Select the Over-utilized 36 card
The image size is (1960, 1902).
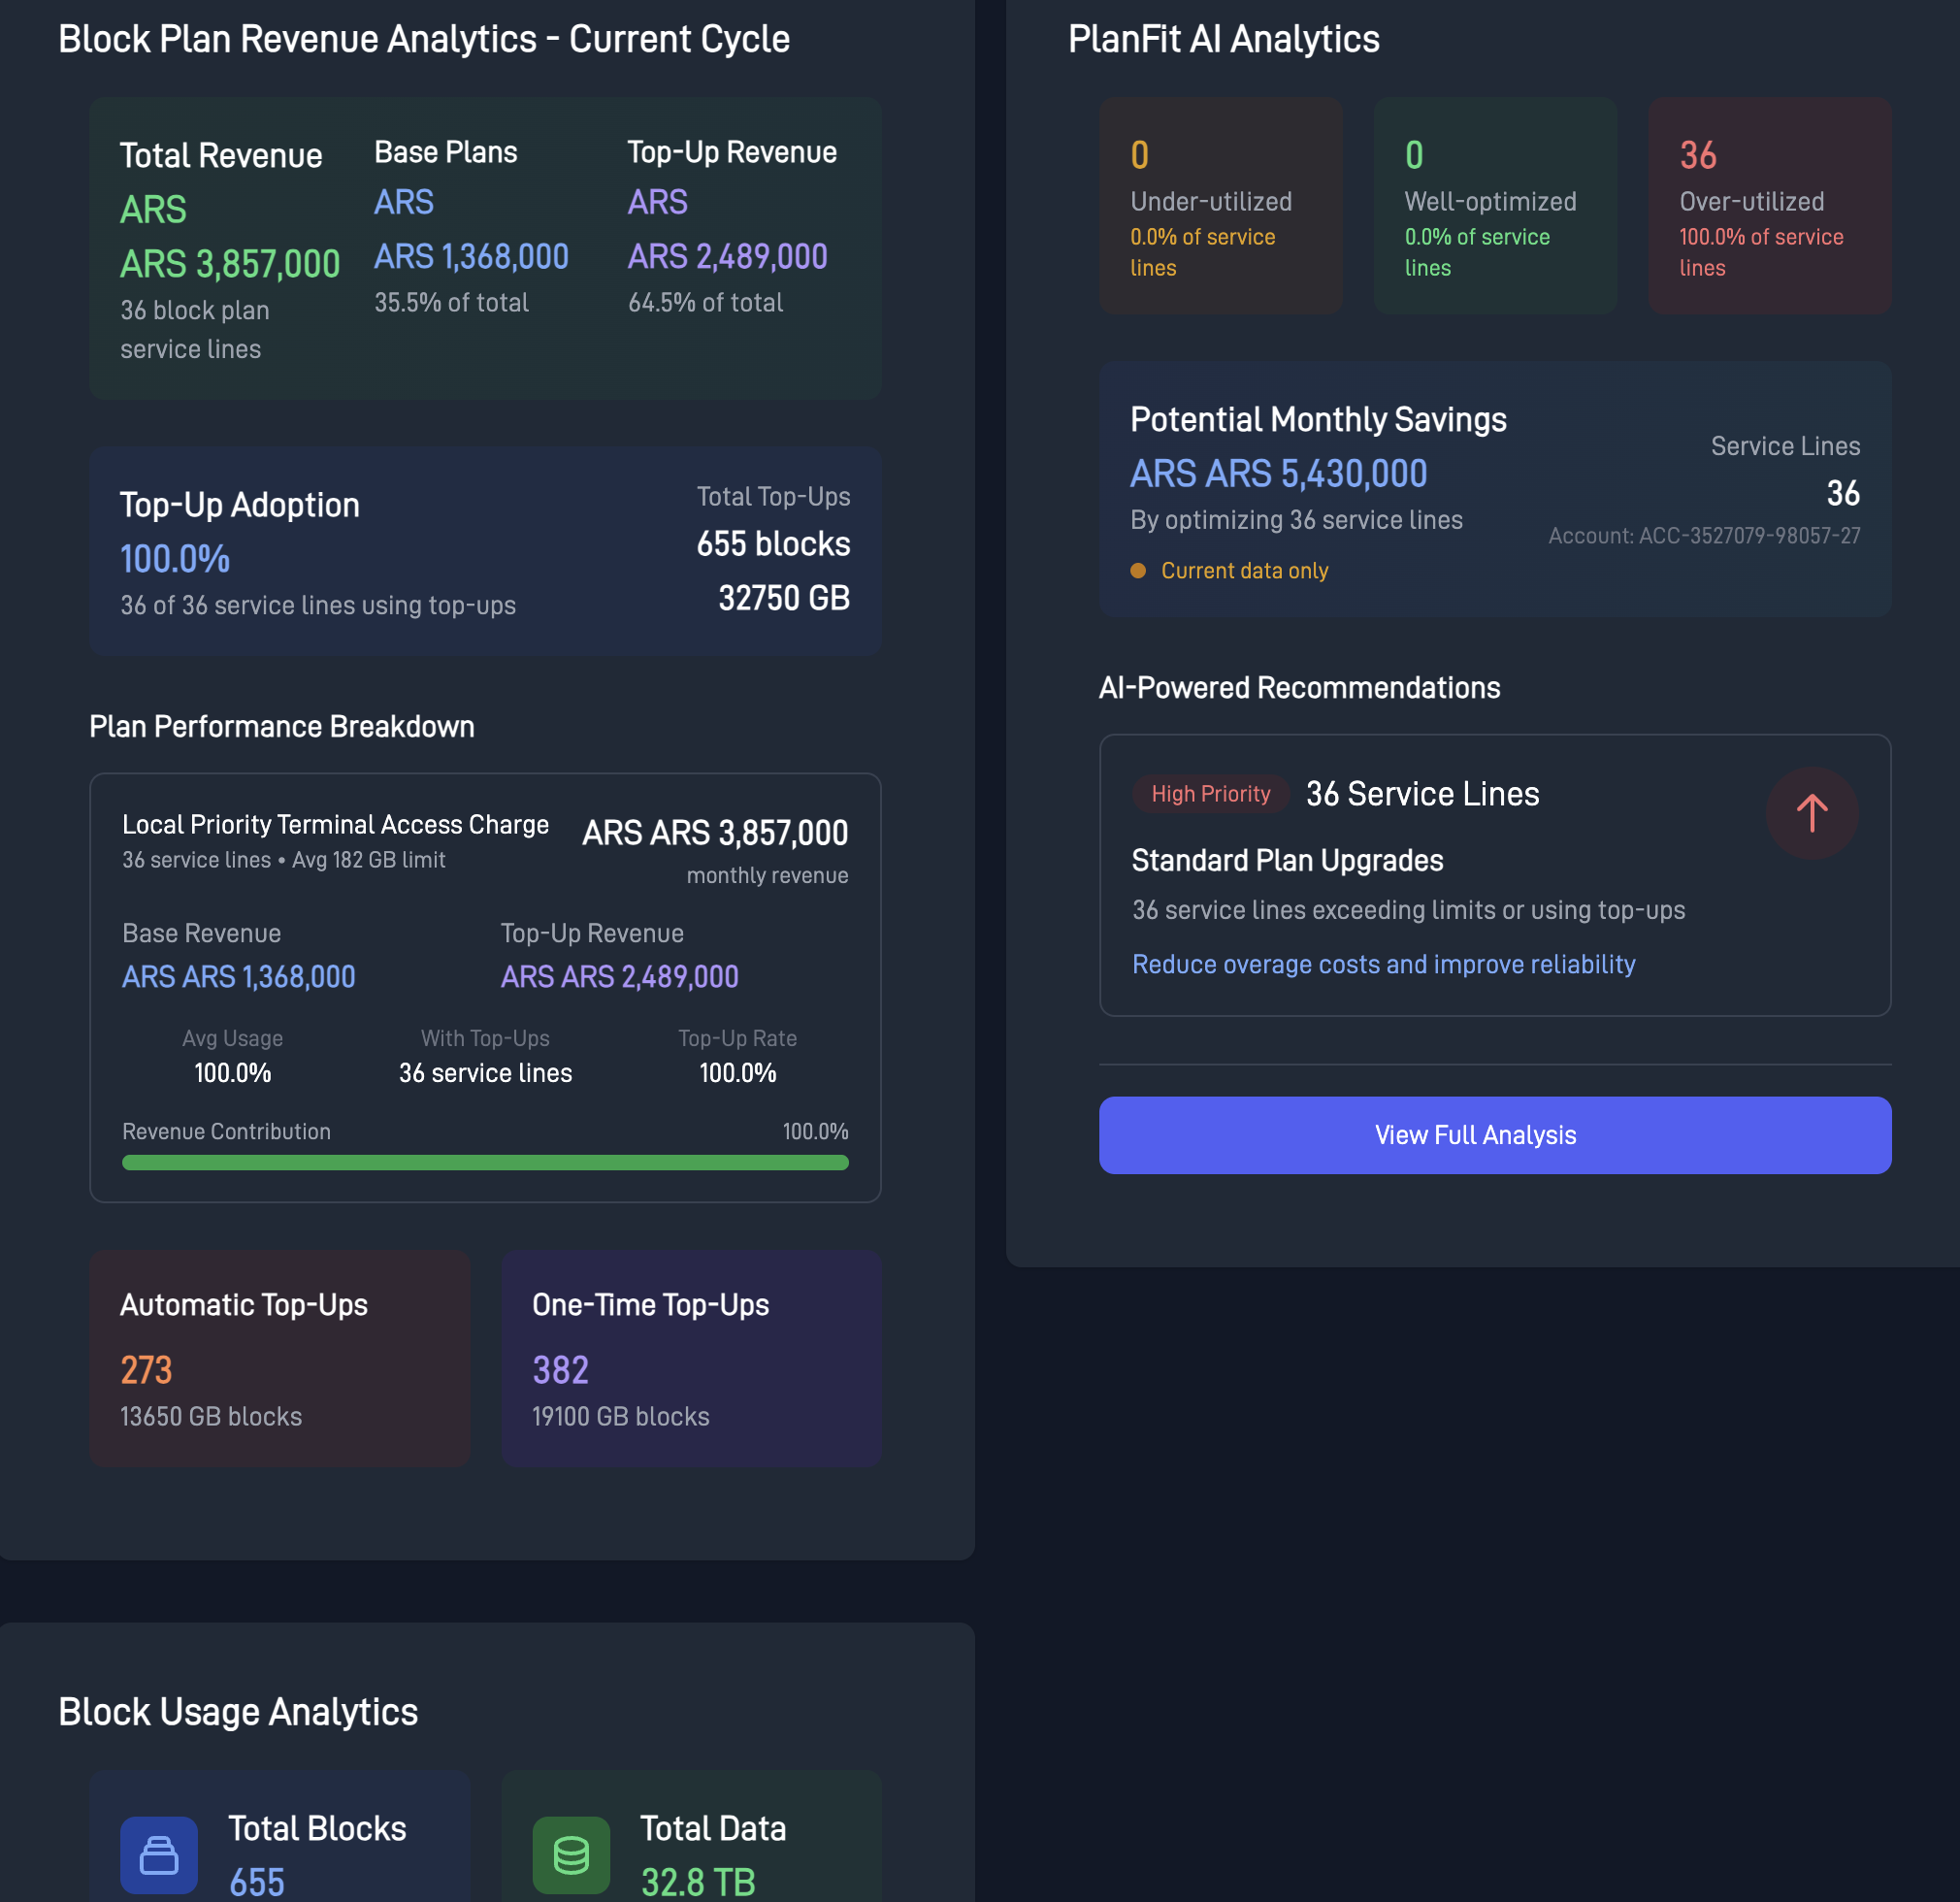click(1768, 206)
